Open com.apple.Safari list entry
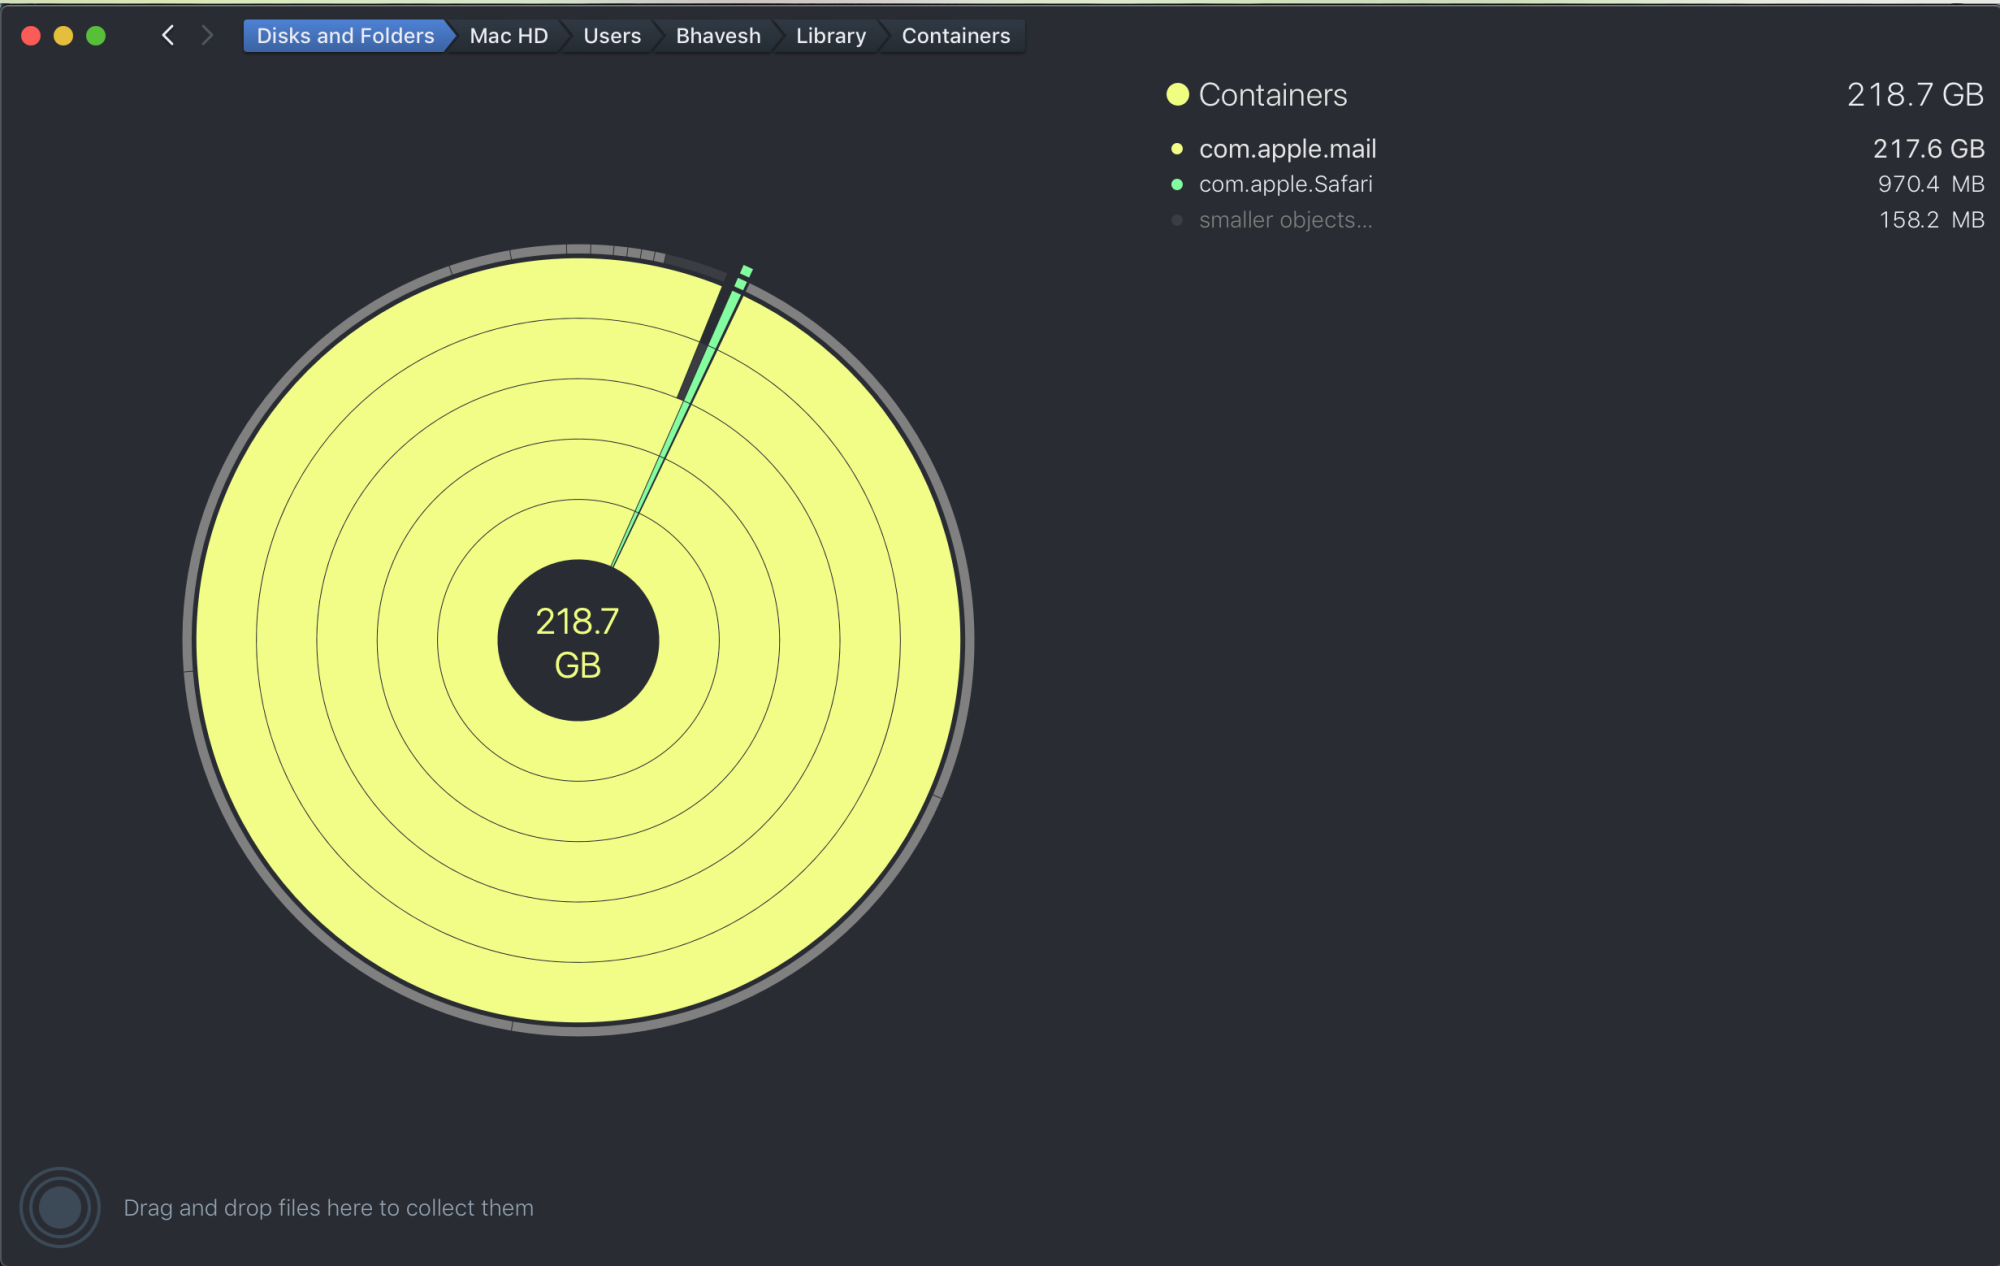 (x=1285, y=185)
